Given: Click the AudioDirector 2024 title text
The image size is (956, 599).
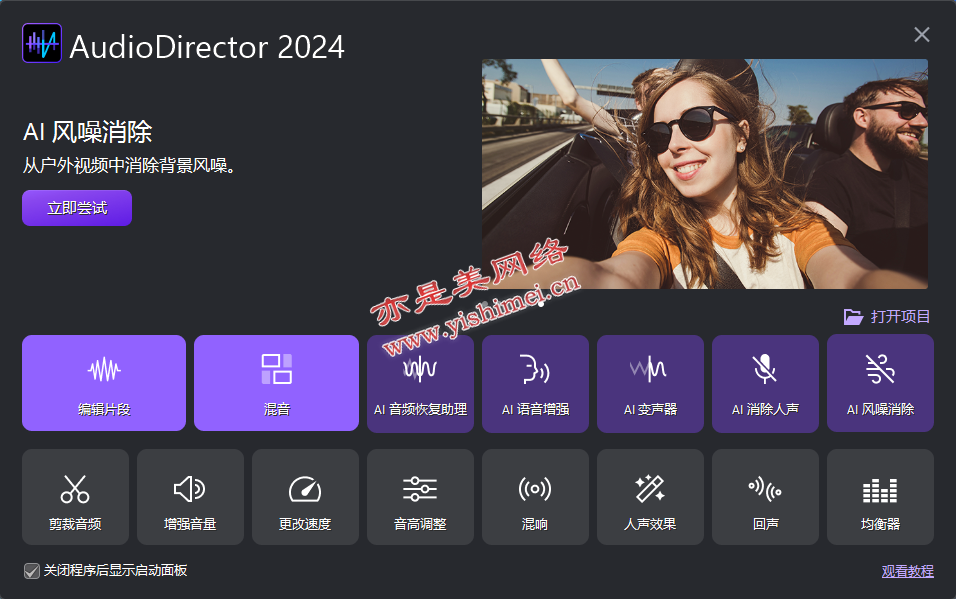Looking at the screenshot, I should coord(207,47).
